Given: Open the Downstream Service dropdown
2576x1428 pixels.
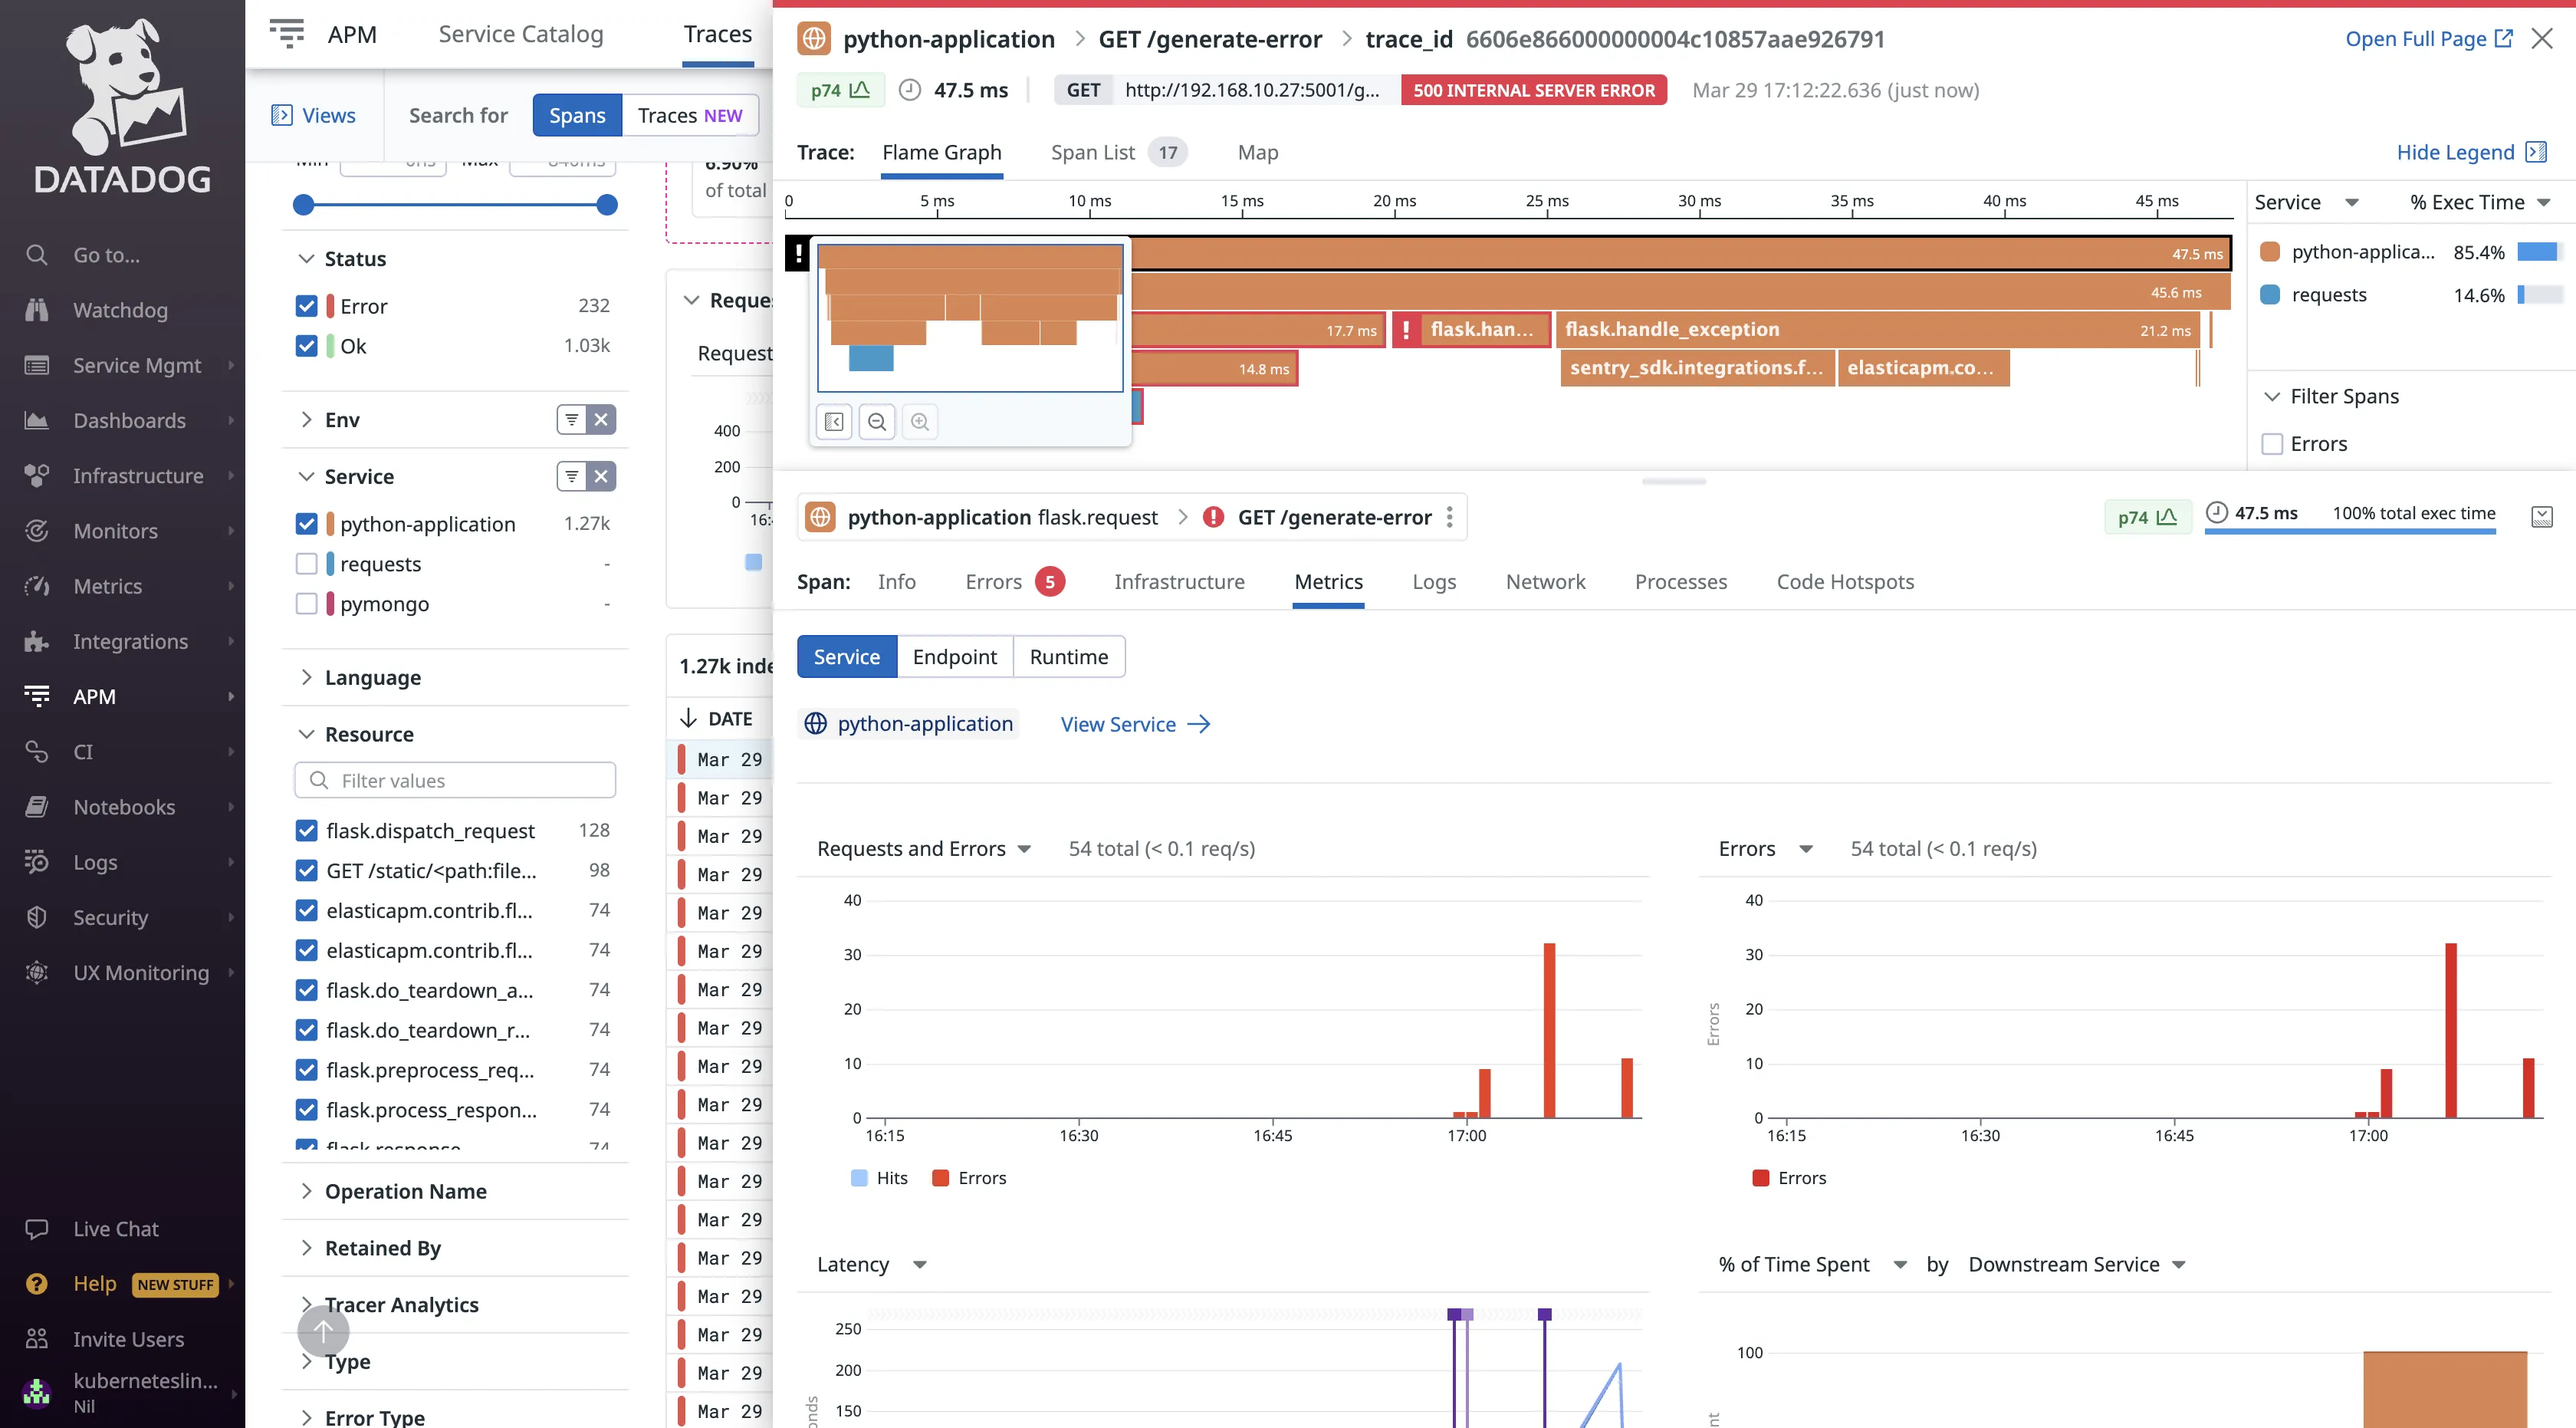Looking at the screenshot, I should coord(2076,1264).
